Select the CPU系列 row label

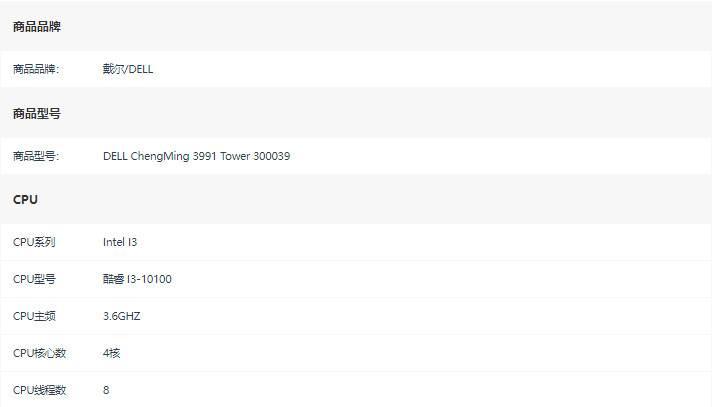click(x=34, y=242)
